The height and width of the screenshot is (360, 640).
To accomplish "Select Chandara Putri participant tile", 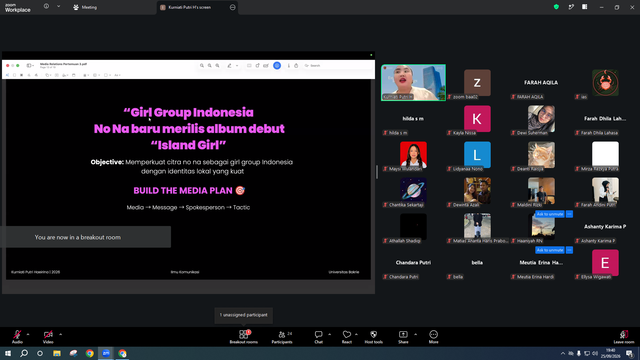I will click(x=413, y=263).
